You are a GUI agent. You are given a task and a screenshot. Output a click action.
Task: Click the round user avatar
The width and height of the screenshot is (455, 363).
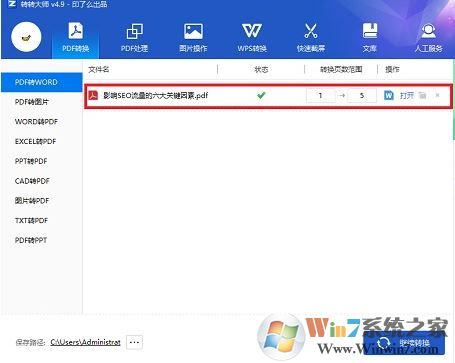click(26, 37)
